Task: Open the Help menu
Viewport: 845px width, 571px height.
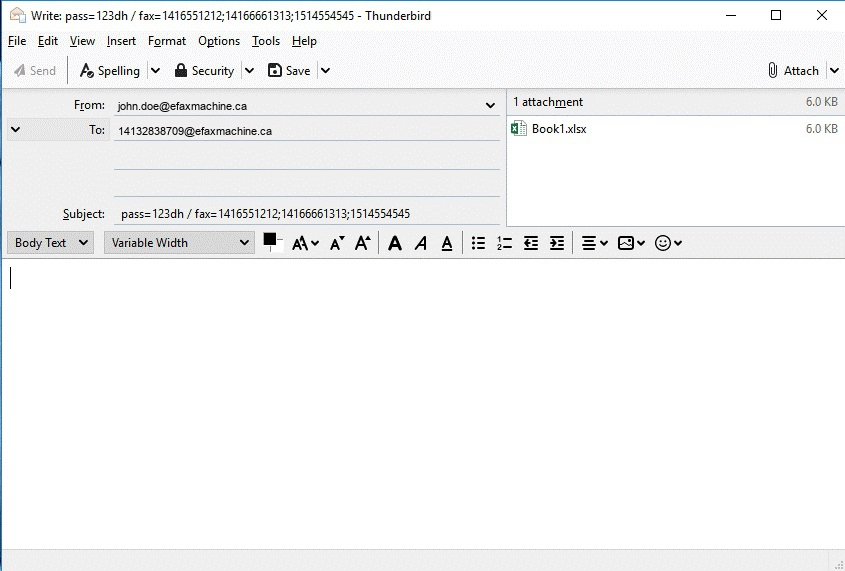Action: point(304,41)
